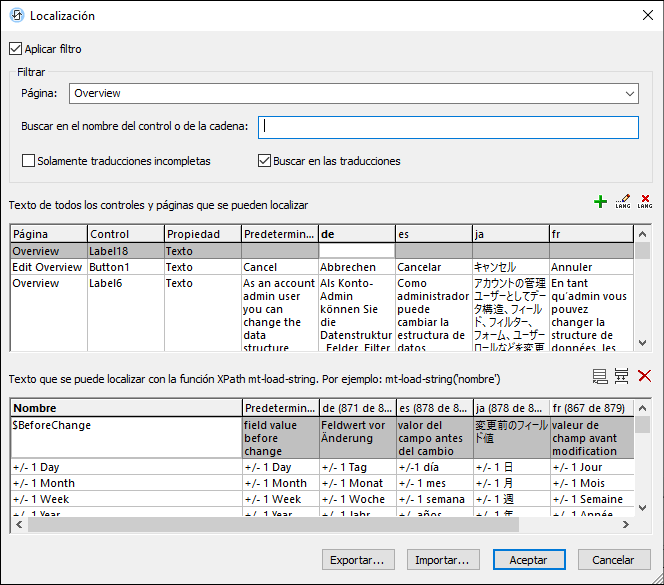This screenshot has width=664, height=585.
Task: Select the Nombre column header
Action: point(126,408)
